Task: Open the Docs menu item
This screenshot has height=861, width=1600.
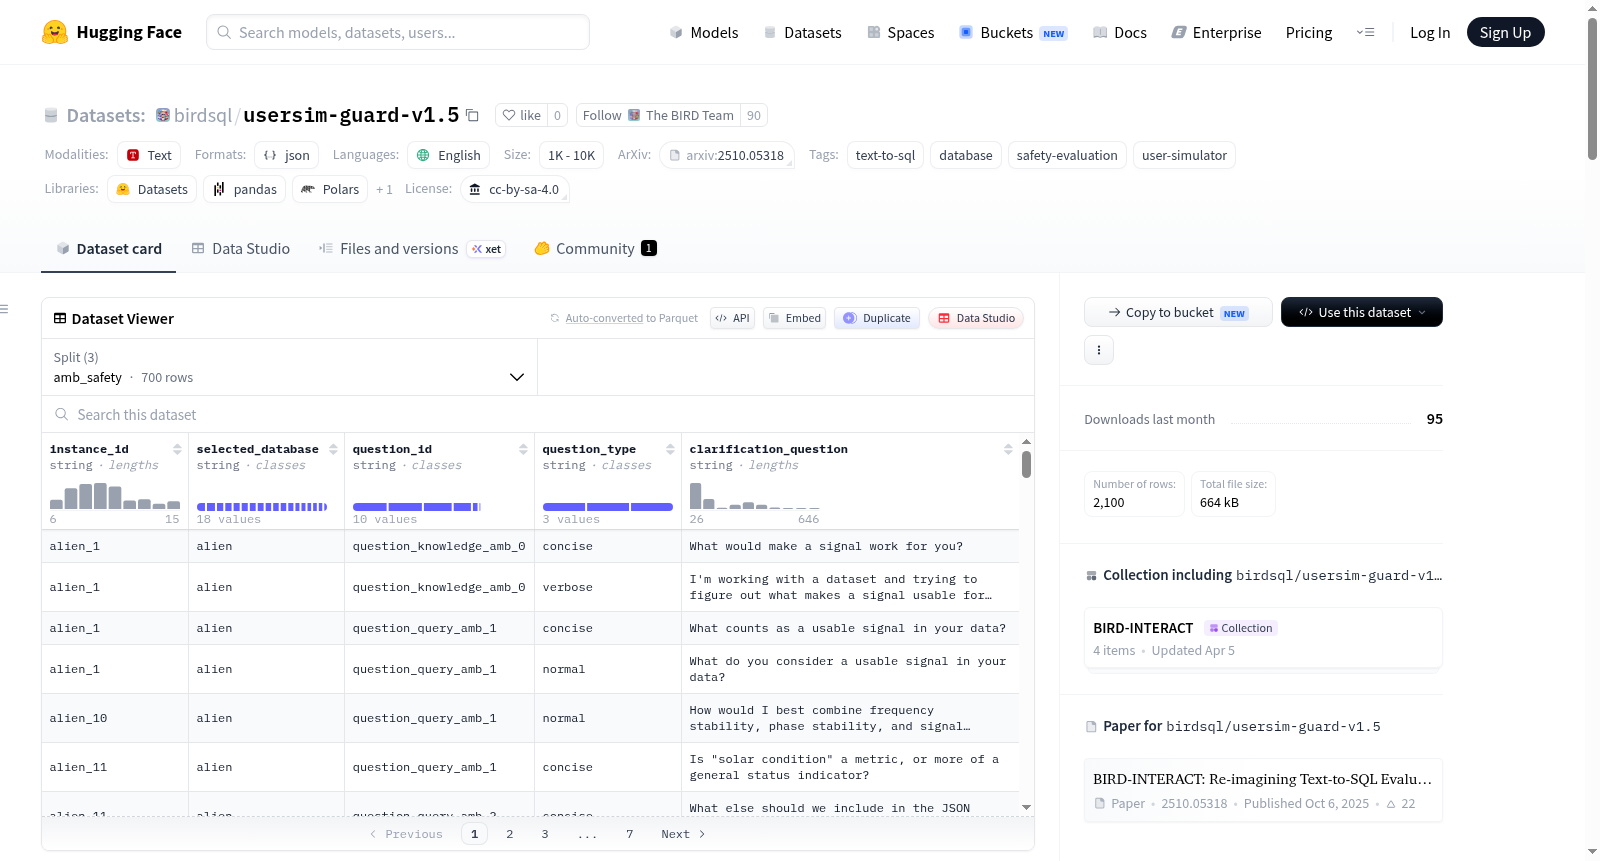Action: pyautogui.click(x=1120, y=32)
